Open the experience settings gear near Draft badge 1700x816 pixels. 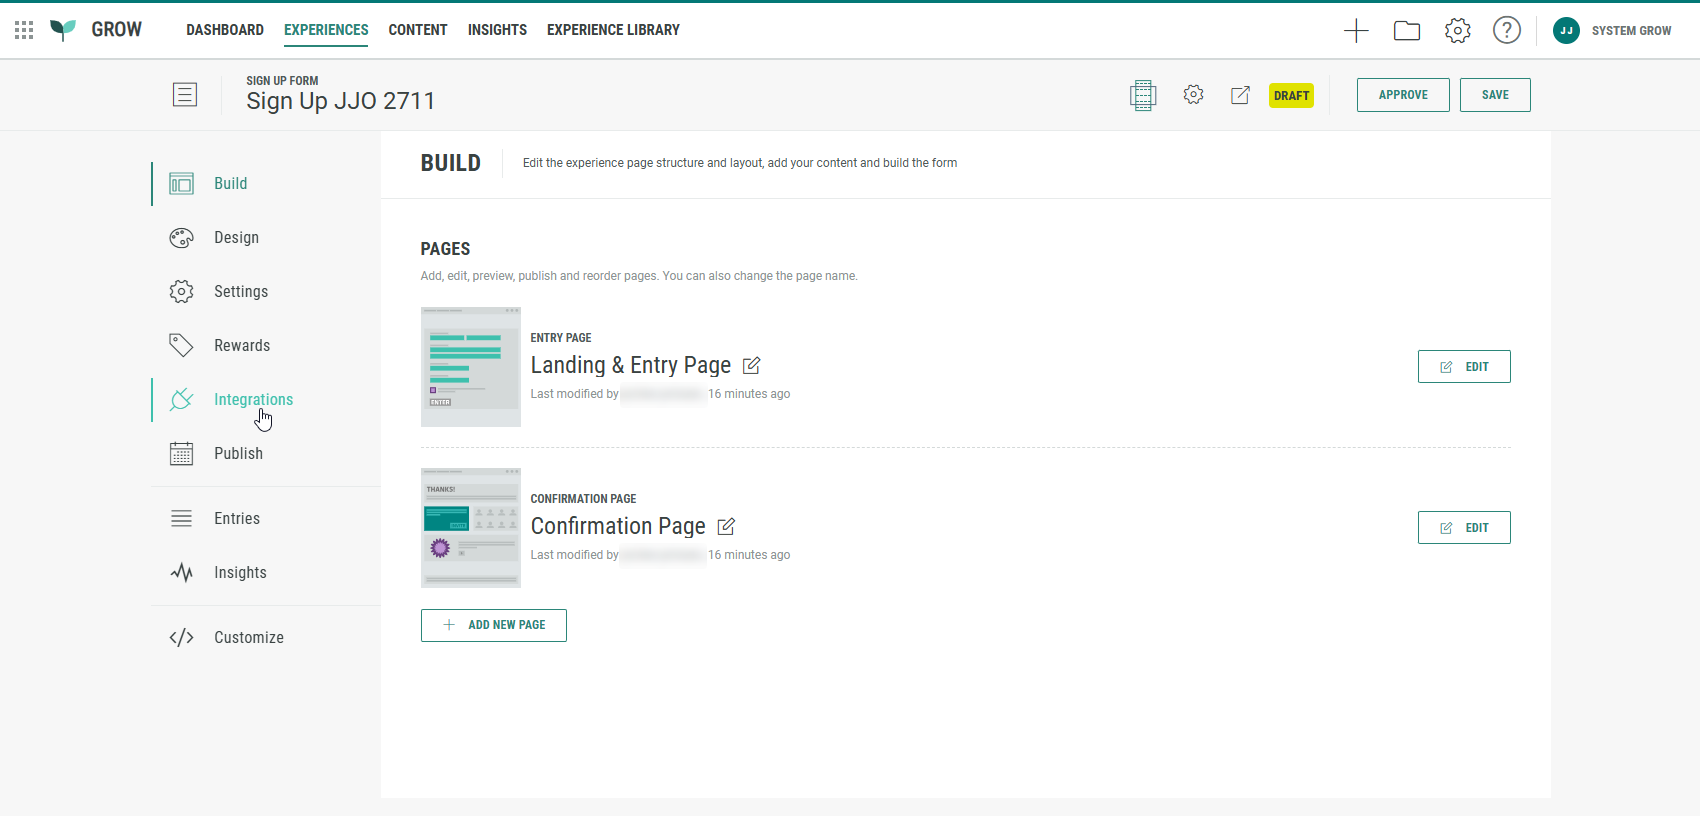click(x=1193, y=95)
